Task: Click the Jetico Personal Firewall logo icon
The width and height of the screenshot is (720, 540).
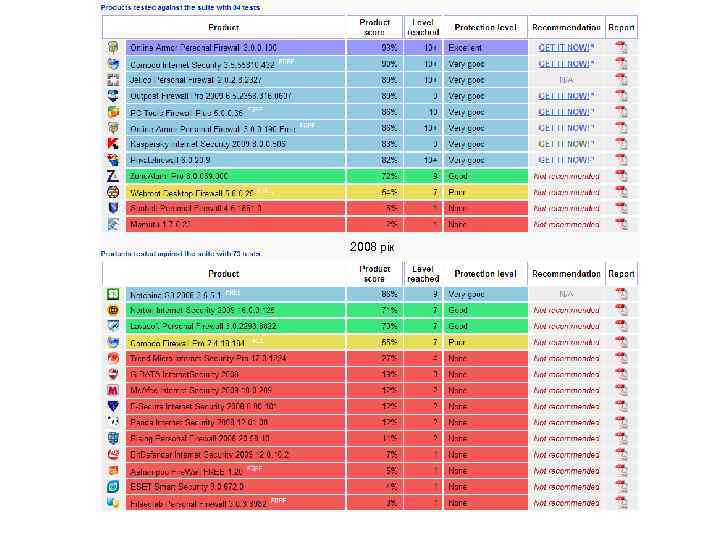Action: coord(113,79)
